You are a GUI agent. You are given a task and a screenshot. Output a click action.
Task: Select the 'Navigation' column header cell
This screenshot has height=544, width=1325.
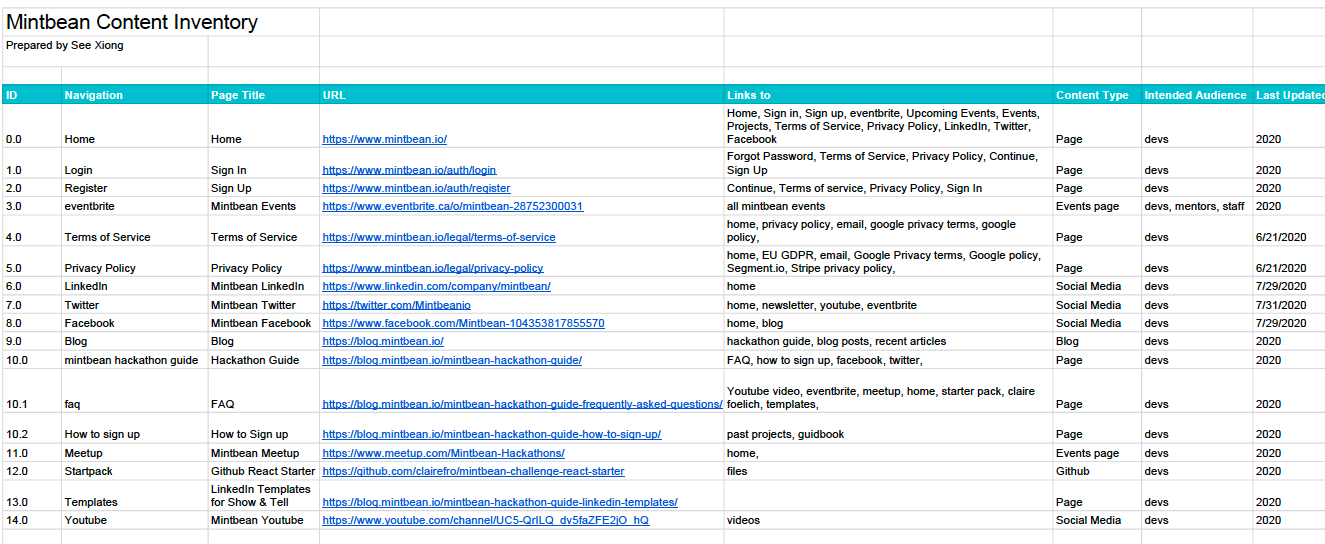pos(135,95)
